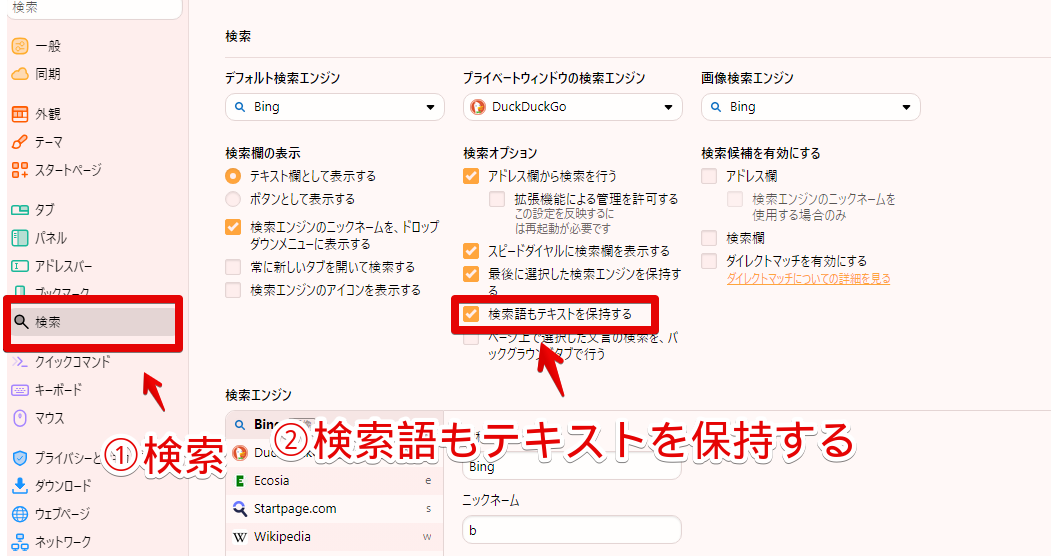Toggle スピードダイヤルに検索欄を表示する checkbox
Screen dimensions: 1051x556
pos(471,251)
